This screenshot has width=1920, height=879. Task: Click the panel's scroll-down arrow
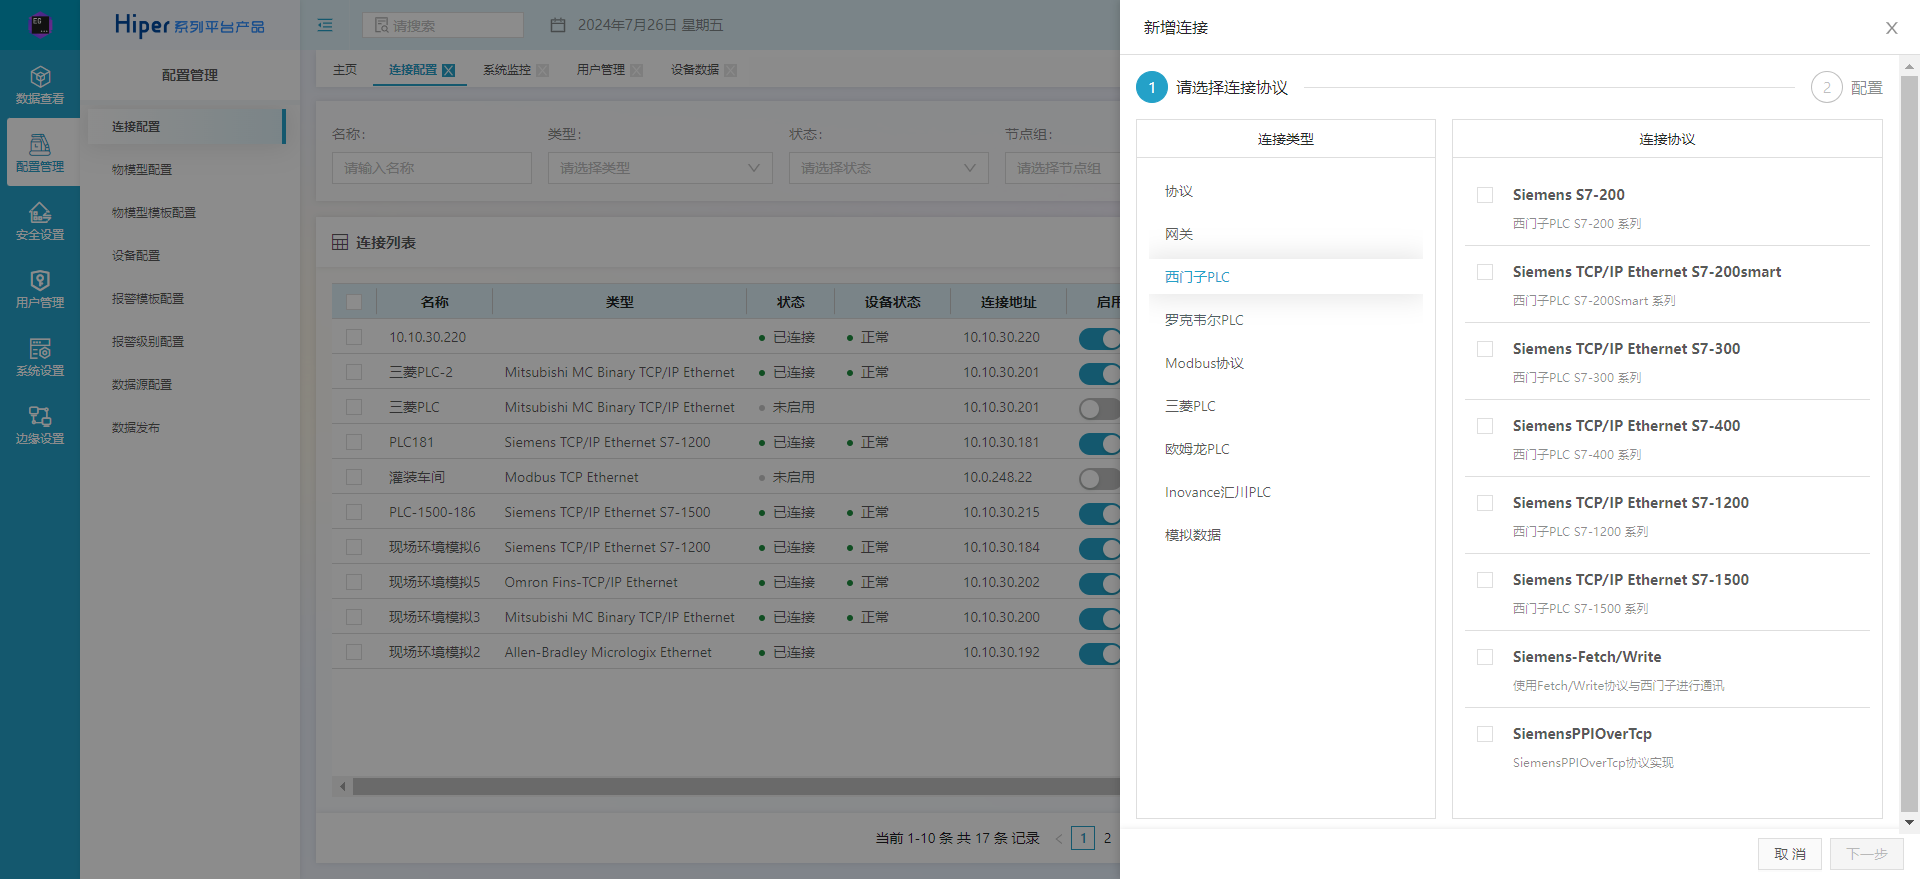(x=1909, y=823)
